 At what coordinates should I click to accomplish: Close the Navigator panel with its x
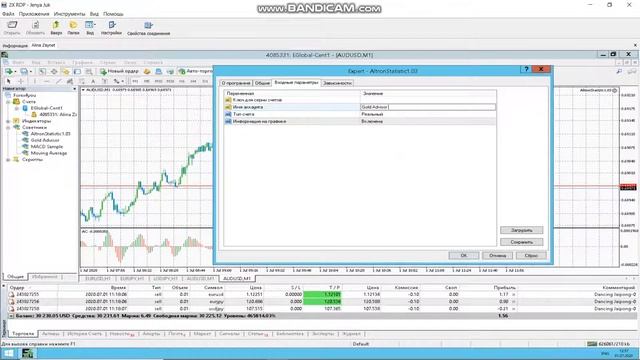[x=75, y=89]
